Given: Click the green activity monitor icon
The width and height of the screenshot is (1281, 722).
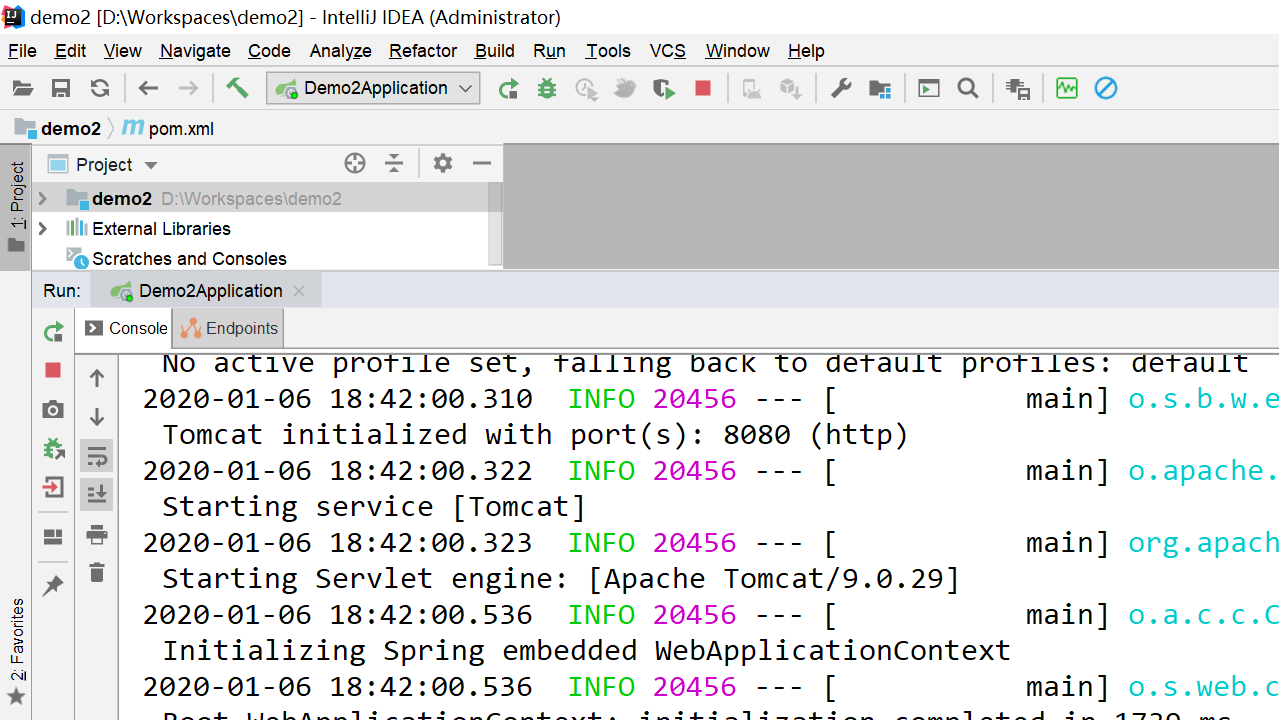Looking at the screenshot, I should tap(1067, 89).
